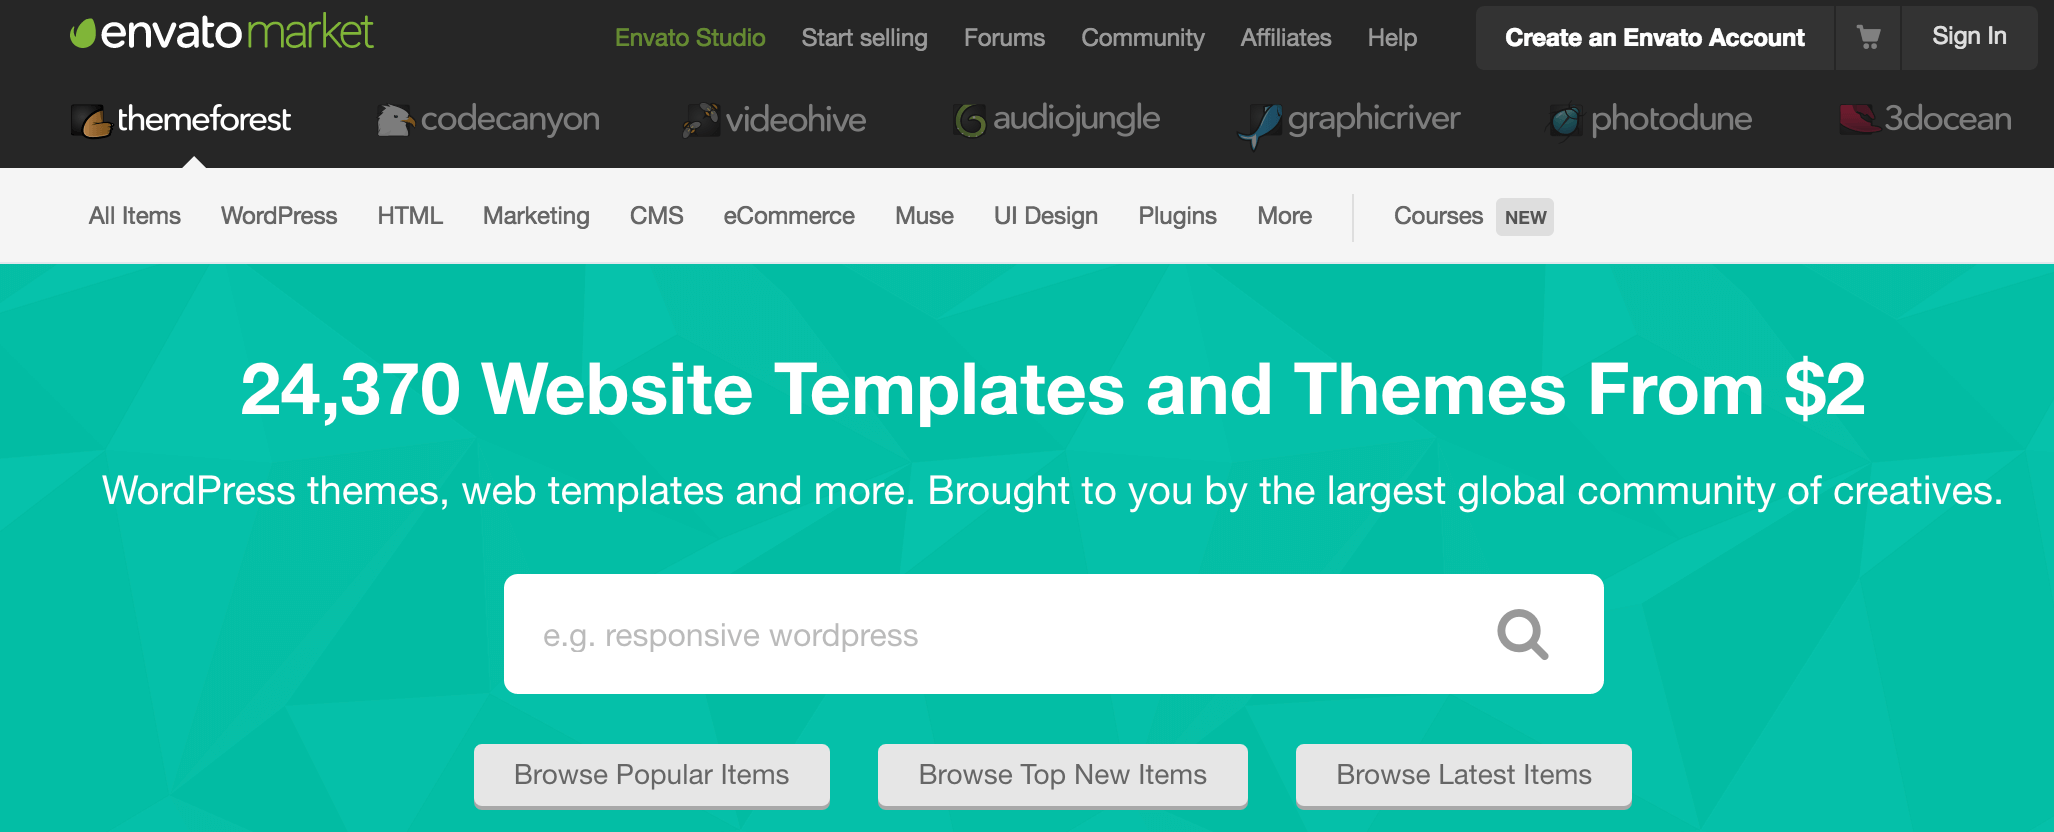Click the 24,370 Website Templates headline

(x=1052, y=389)
